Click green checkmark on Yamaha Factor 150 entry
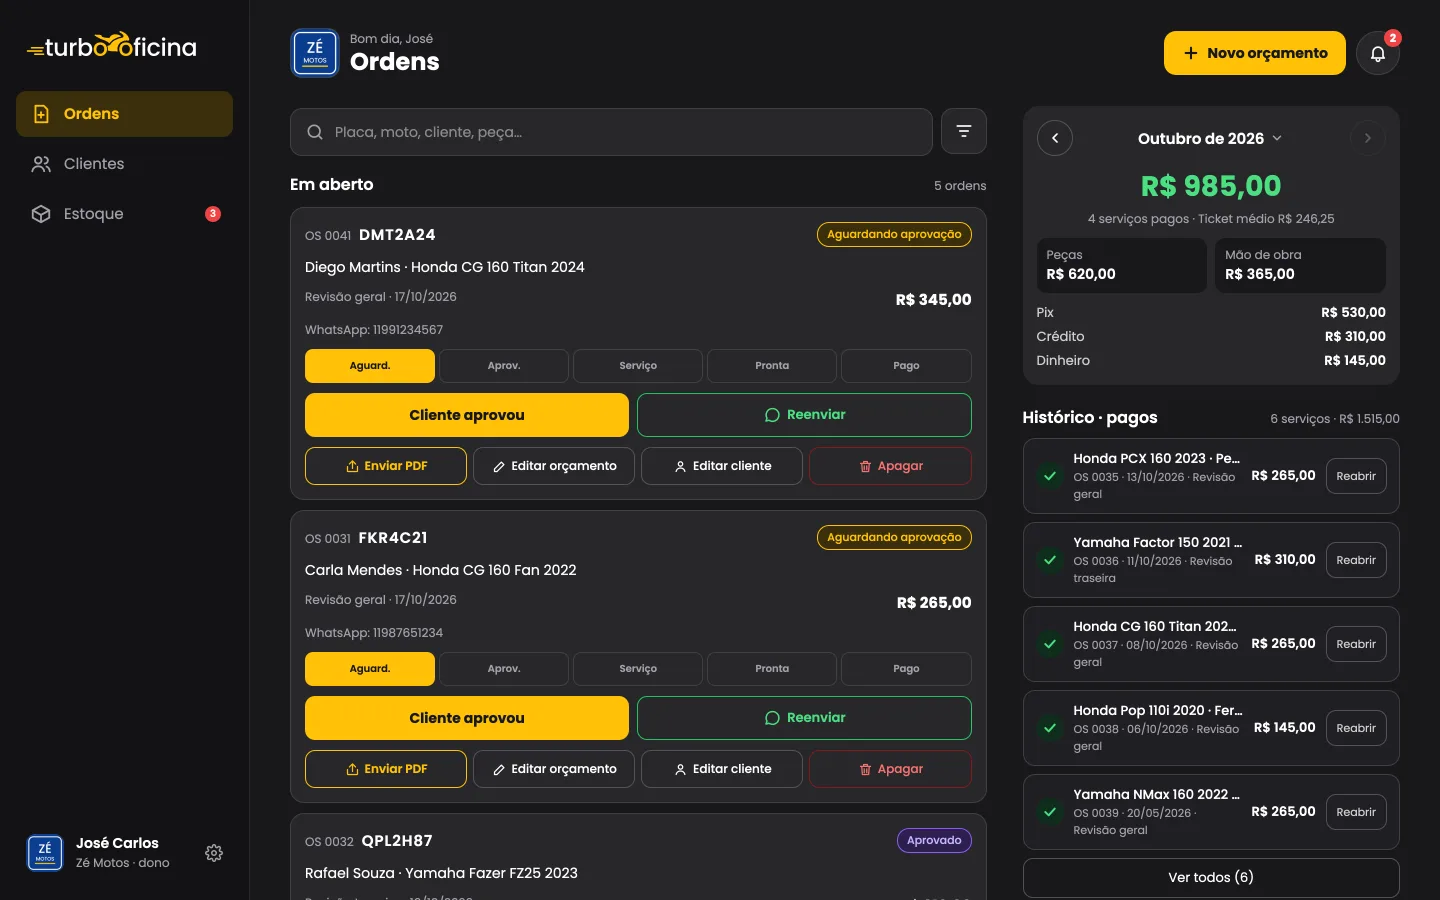 pos(1050,560)
